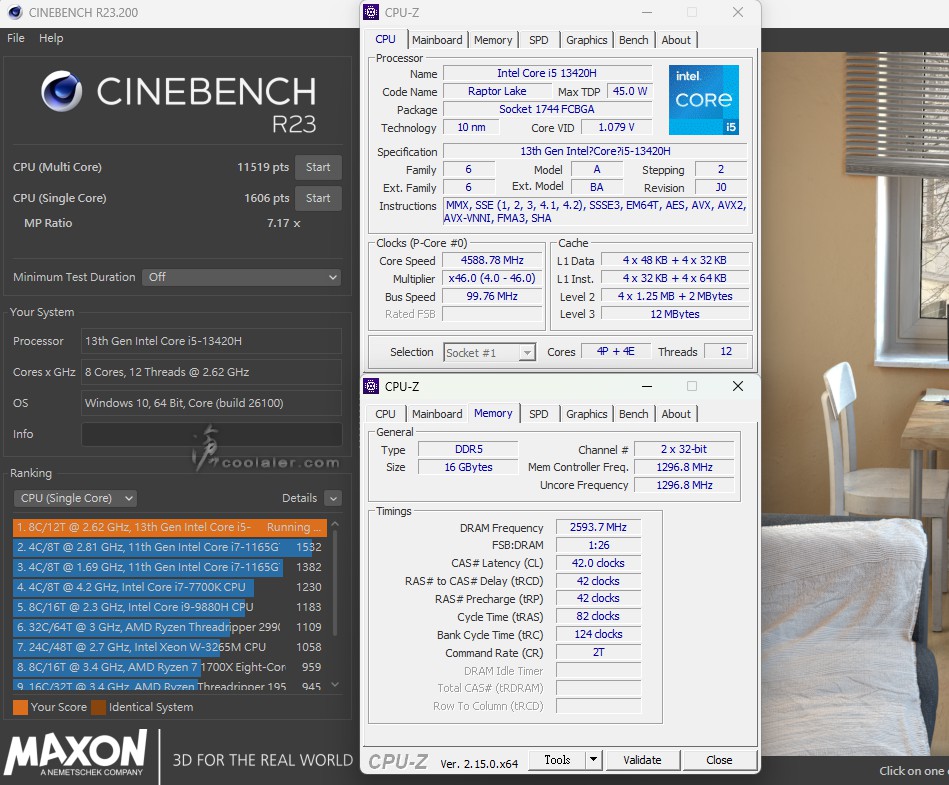Screen dimensions: 949x785
Task: Select ranking row 7 Intel Xeon W-3265M
Action: [169, 647]
